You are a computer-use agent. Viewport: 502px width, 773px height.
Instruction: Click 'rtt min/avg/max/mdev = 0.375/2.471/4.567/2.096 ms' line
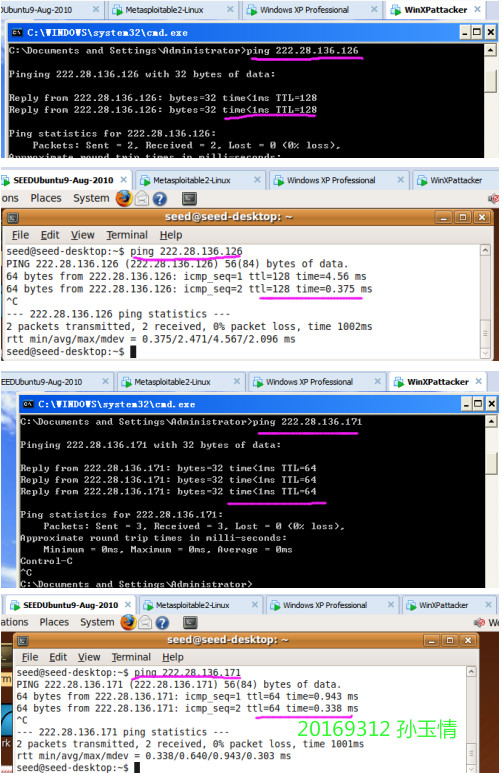151,339
